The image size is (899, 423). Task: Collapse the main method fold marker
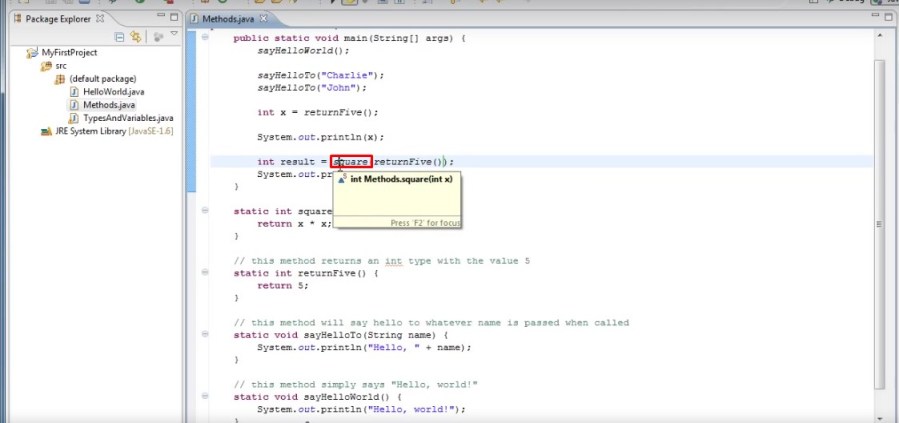click(x=205, y=38)
